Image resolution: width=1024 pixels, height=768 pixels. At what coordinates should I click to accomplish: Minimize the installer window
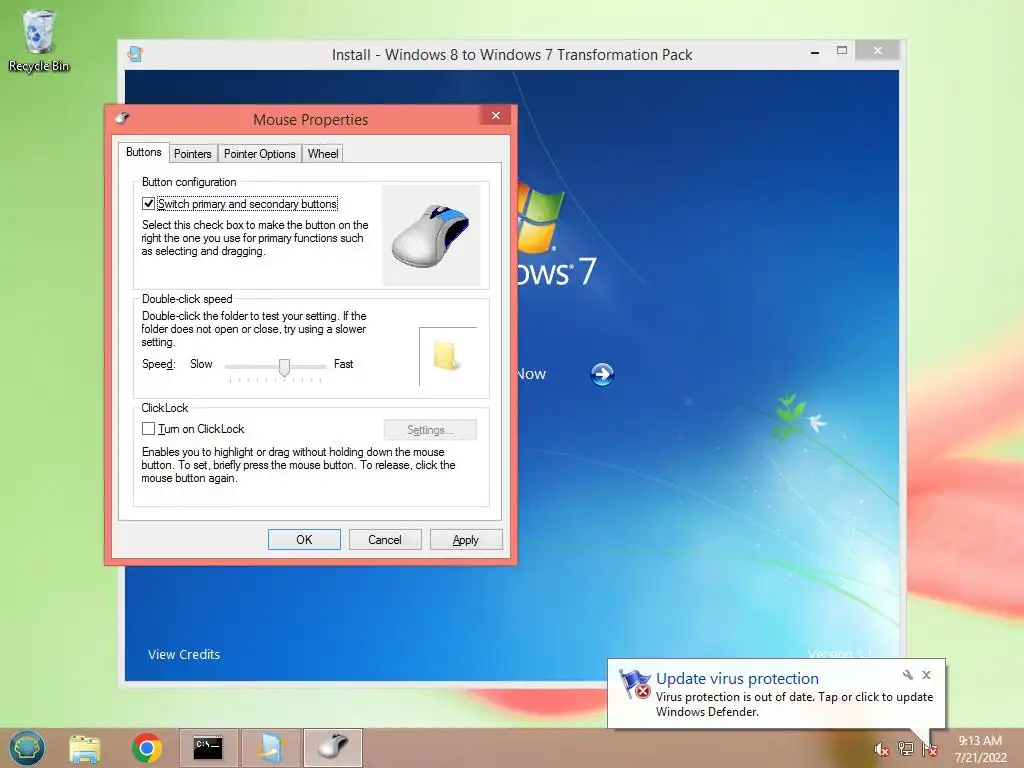click(x=815, y=52)
